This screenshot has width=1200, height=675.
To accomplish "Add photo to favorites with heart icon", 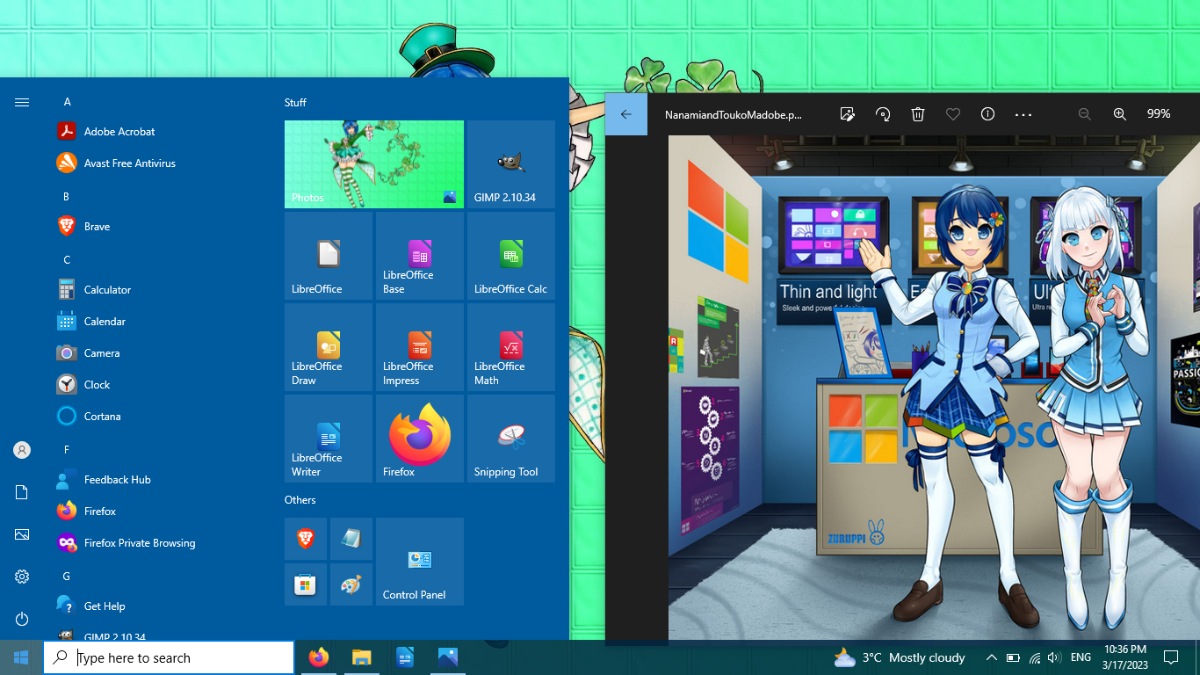I will point(953,114).
